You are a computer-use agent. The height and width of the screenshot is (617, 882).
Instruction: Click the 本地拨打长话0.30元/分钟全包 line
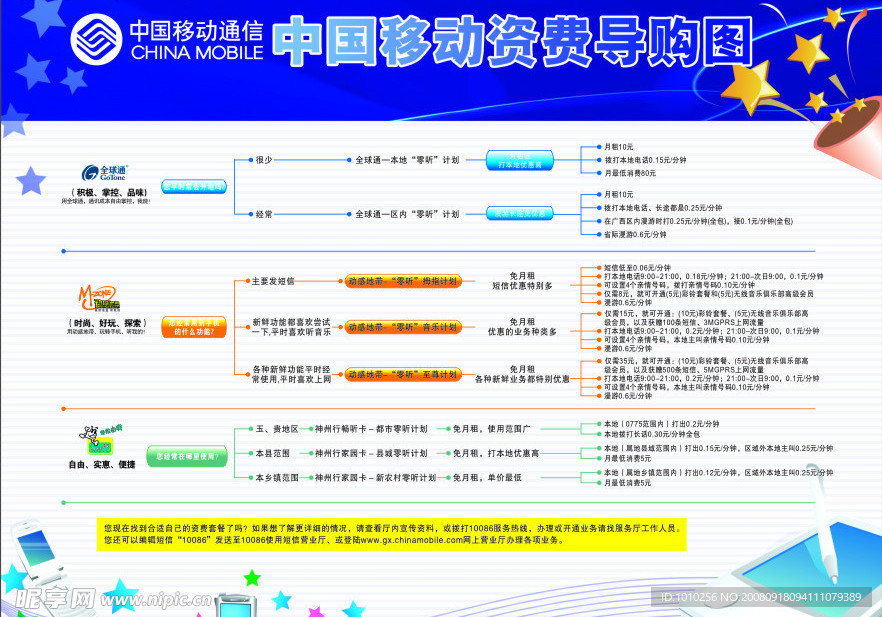point(652,434)
